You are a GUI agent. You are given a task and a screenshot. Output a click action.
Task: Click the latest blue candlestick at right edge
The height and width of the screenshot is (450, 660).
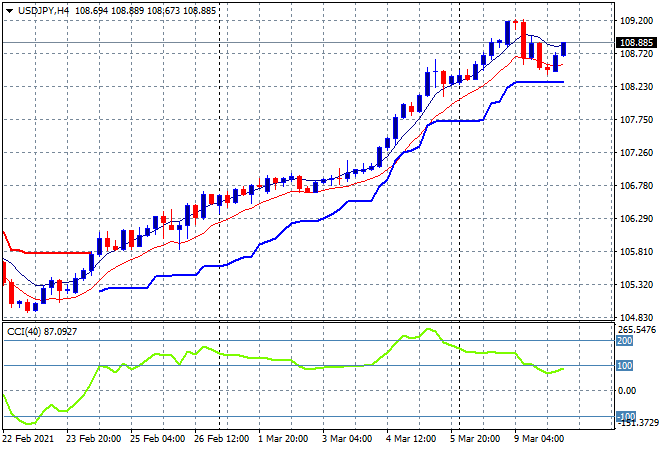point(564,49)
